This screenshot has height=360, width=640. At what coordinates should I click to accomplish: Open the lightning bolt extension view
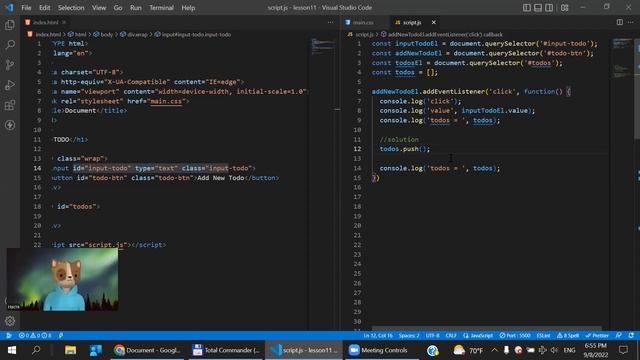(x=10, y=125)
